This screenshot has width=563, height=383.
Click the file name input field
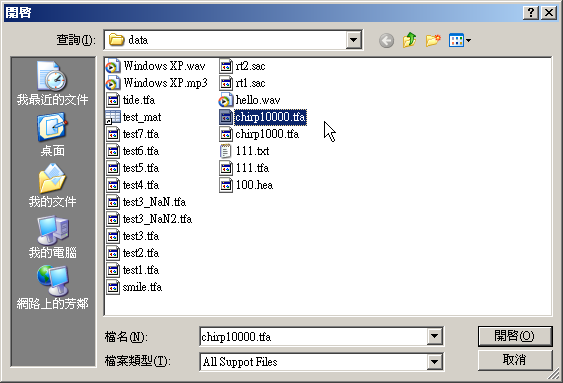(x=313, y=337)
